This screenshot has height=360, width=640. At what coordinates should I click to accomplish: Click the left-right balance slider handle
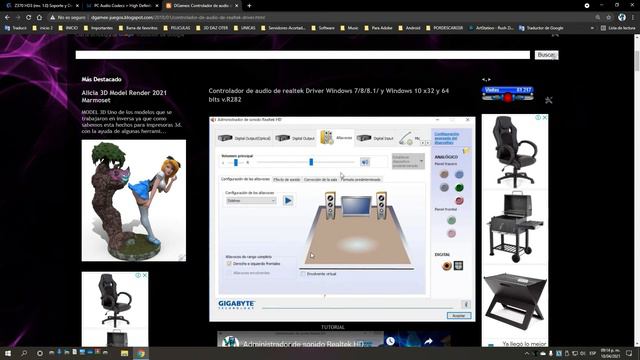236,162
